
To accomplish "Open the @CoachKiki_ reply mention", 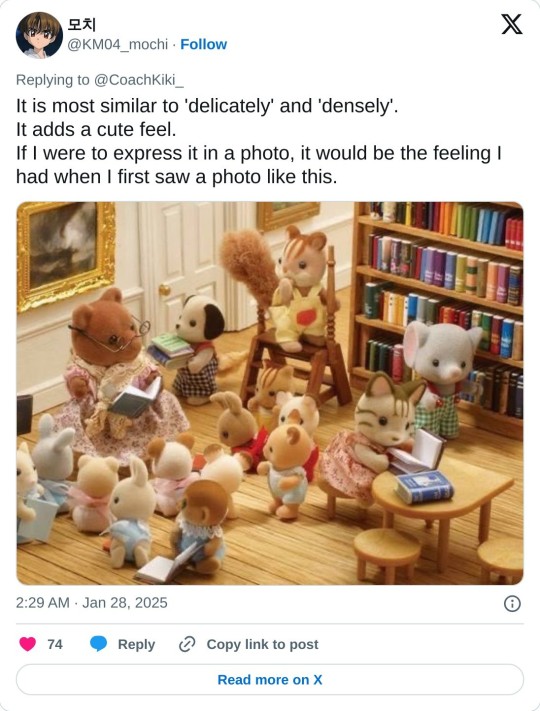I will tap(139, 80).
